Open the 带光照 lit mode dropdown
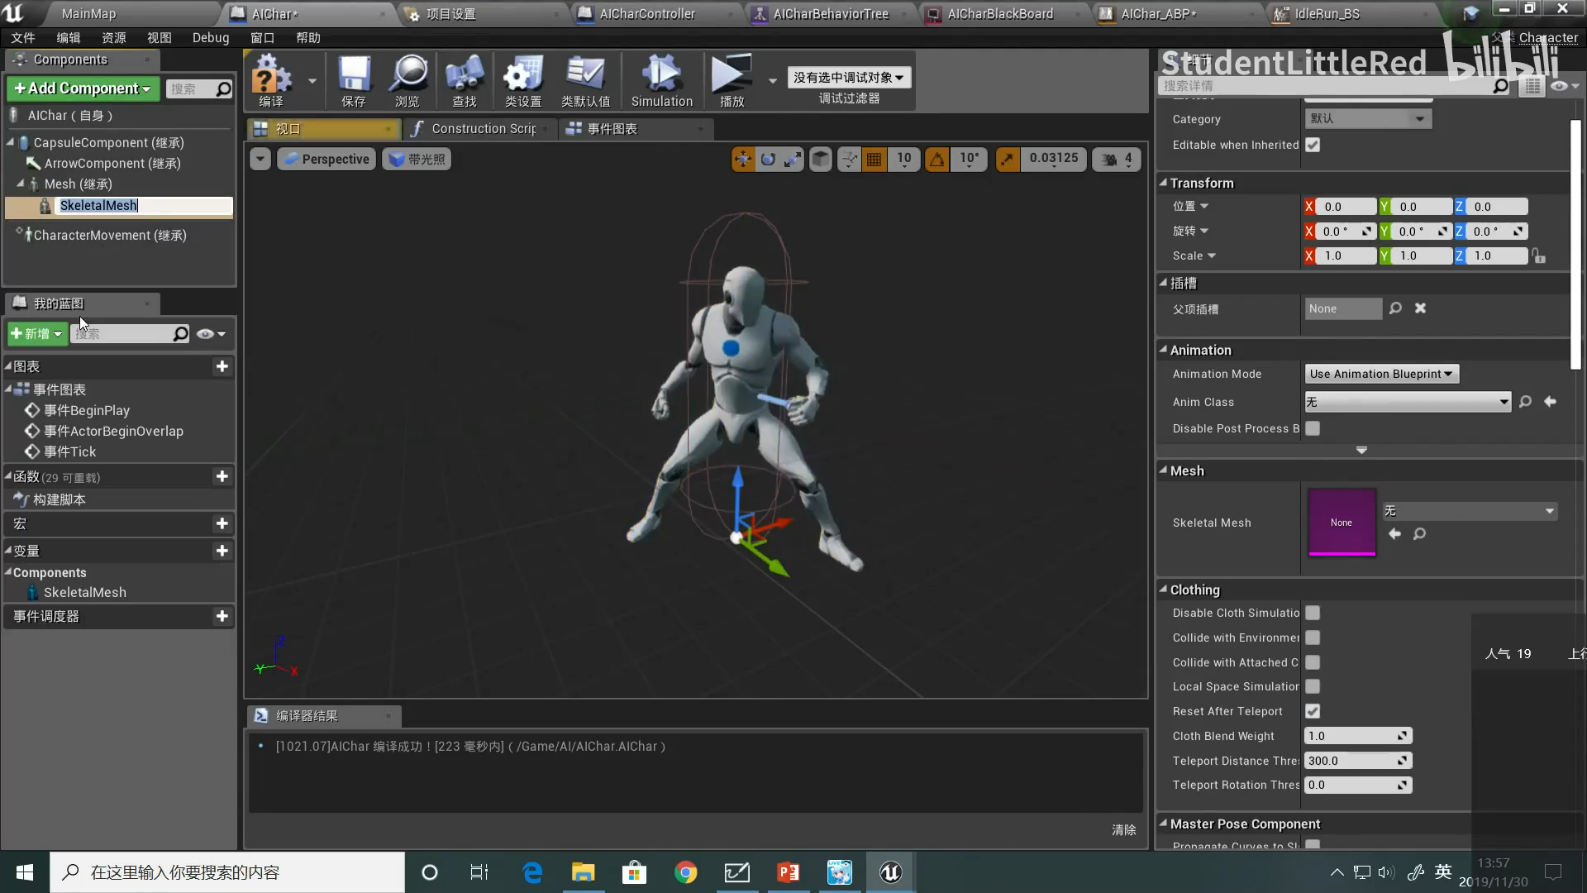This screenshot has height=893, width=1587. [x=417, y=159]
